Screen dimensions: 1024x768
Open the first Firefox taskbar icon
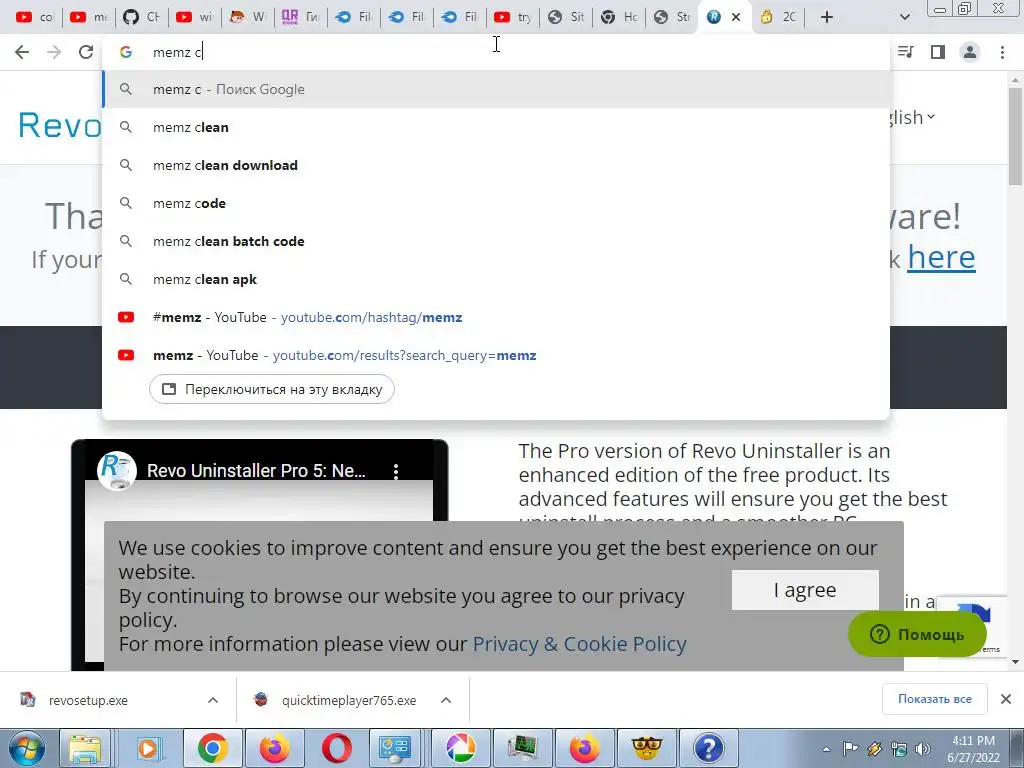tap(274, 748)
